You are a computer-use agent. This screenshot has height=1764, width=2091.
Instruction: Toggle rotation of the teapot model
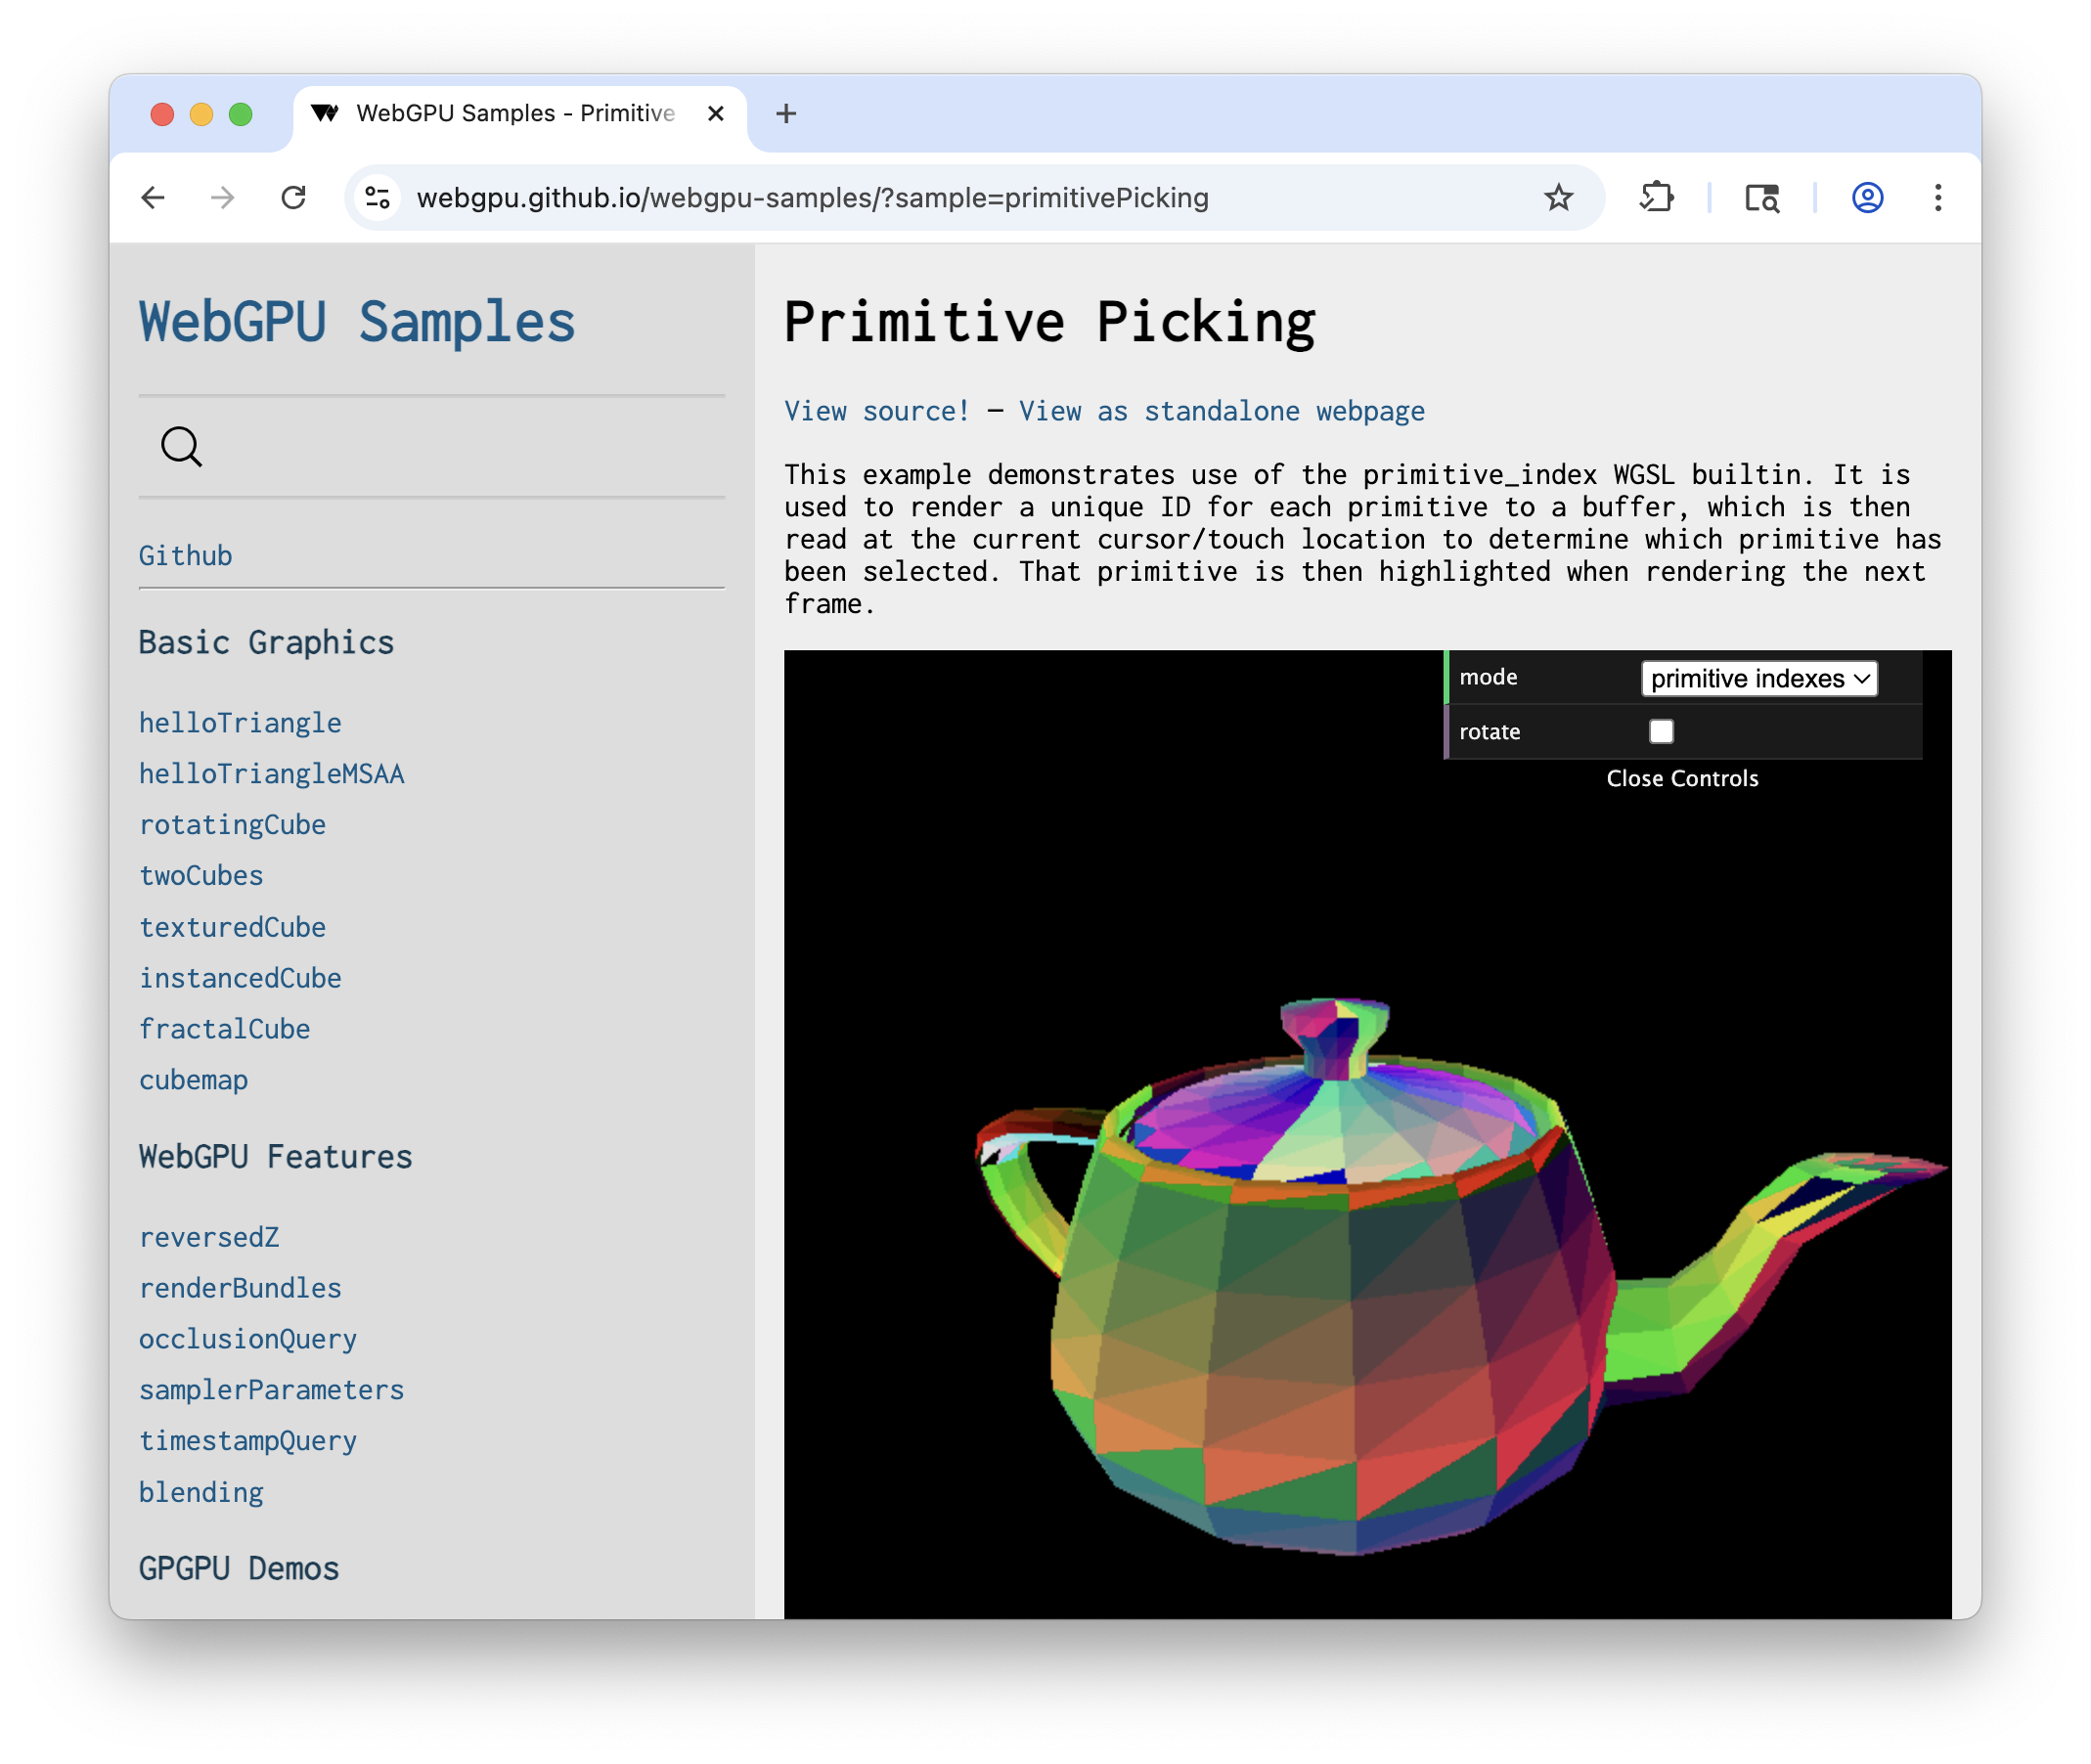tap(1662, 731)
